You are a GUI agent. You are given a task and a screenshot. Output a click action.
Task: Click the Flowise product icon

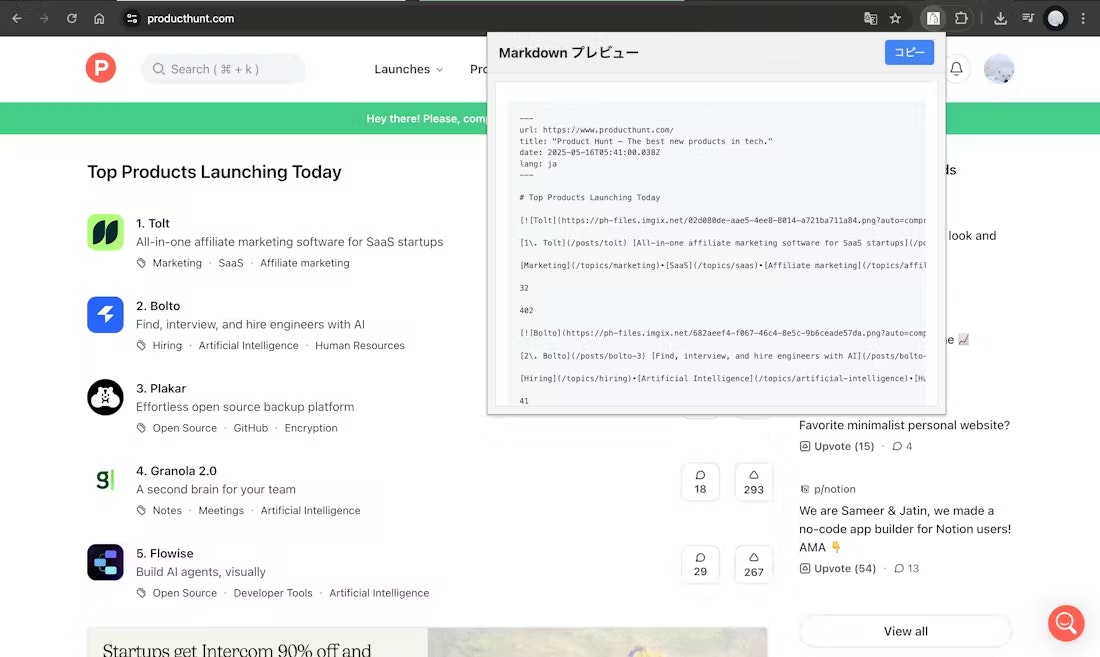click(x=105, y=561)
